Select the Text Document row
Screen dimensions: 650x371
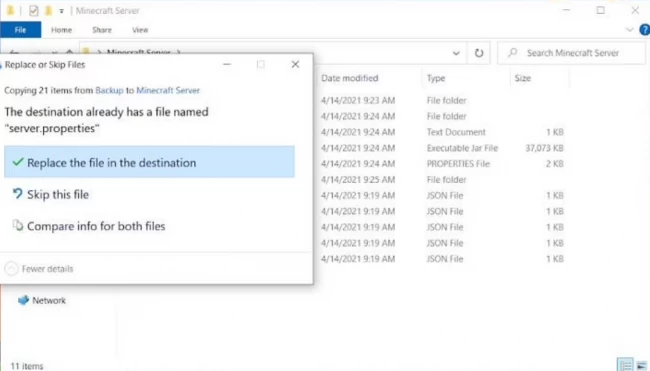click(x=442, y=132)
